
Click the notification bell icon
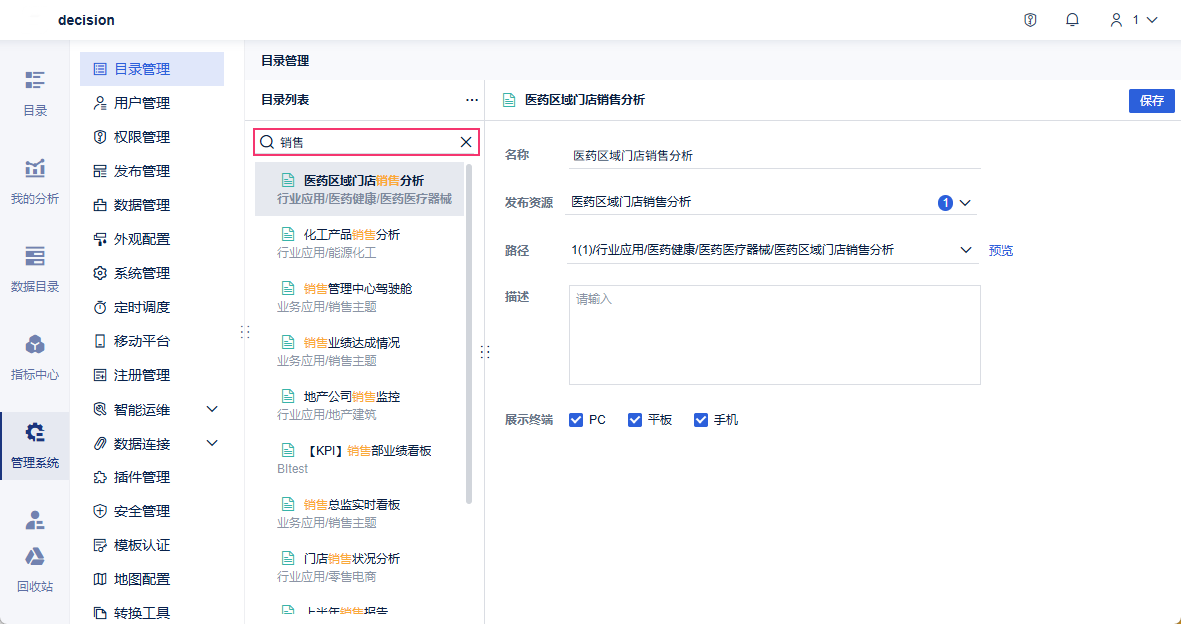(1072, 20)
